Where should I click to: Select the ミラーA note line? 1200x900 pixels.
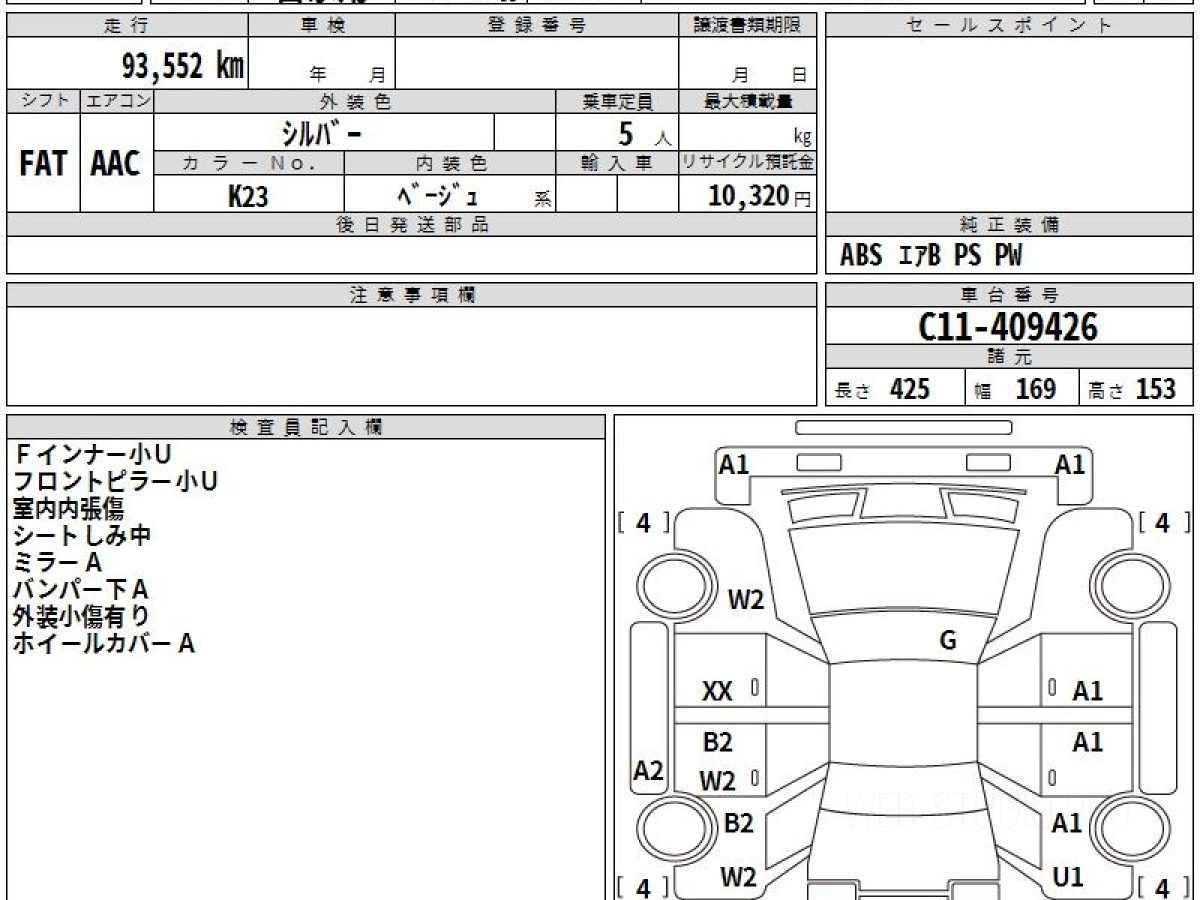[x=57, y=562]
